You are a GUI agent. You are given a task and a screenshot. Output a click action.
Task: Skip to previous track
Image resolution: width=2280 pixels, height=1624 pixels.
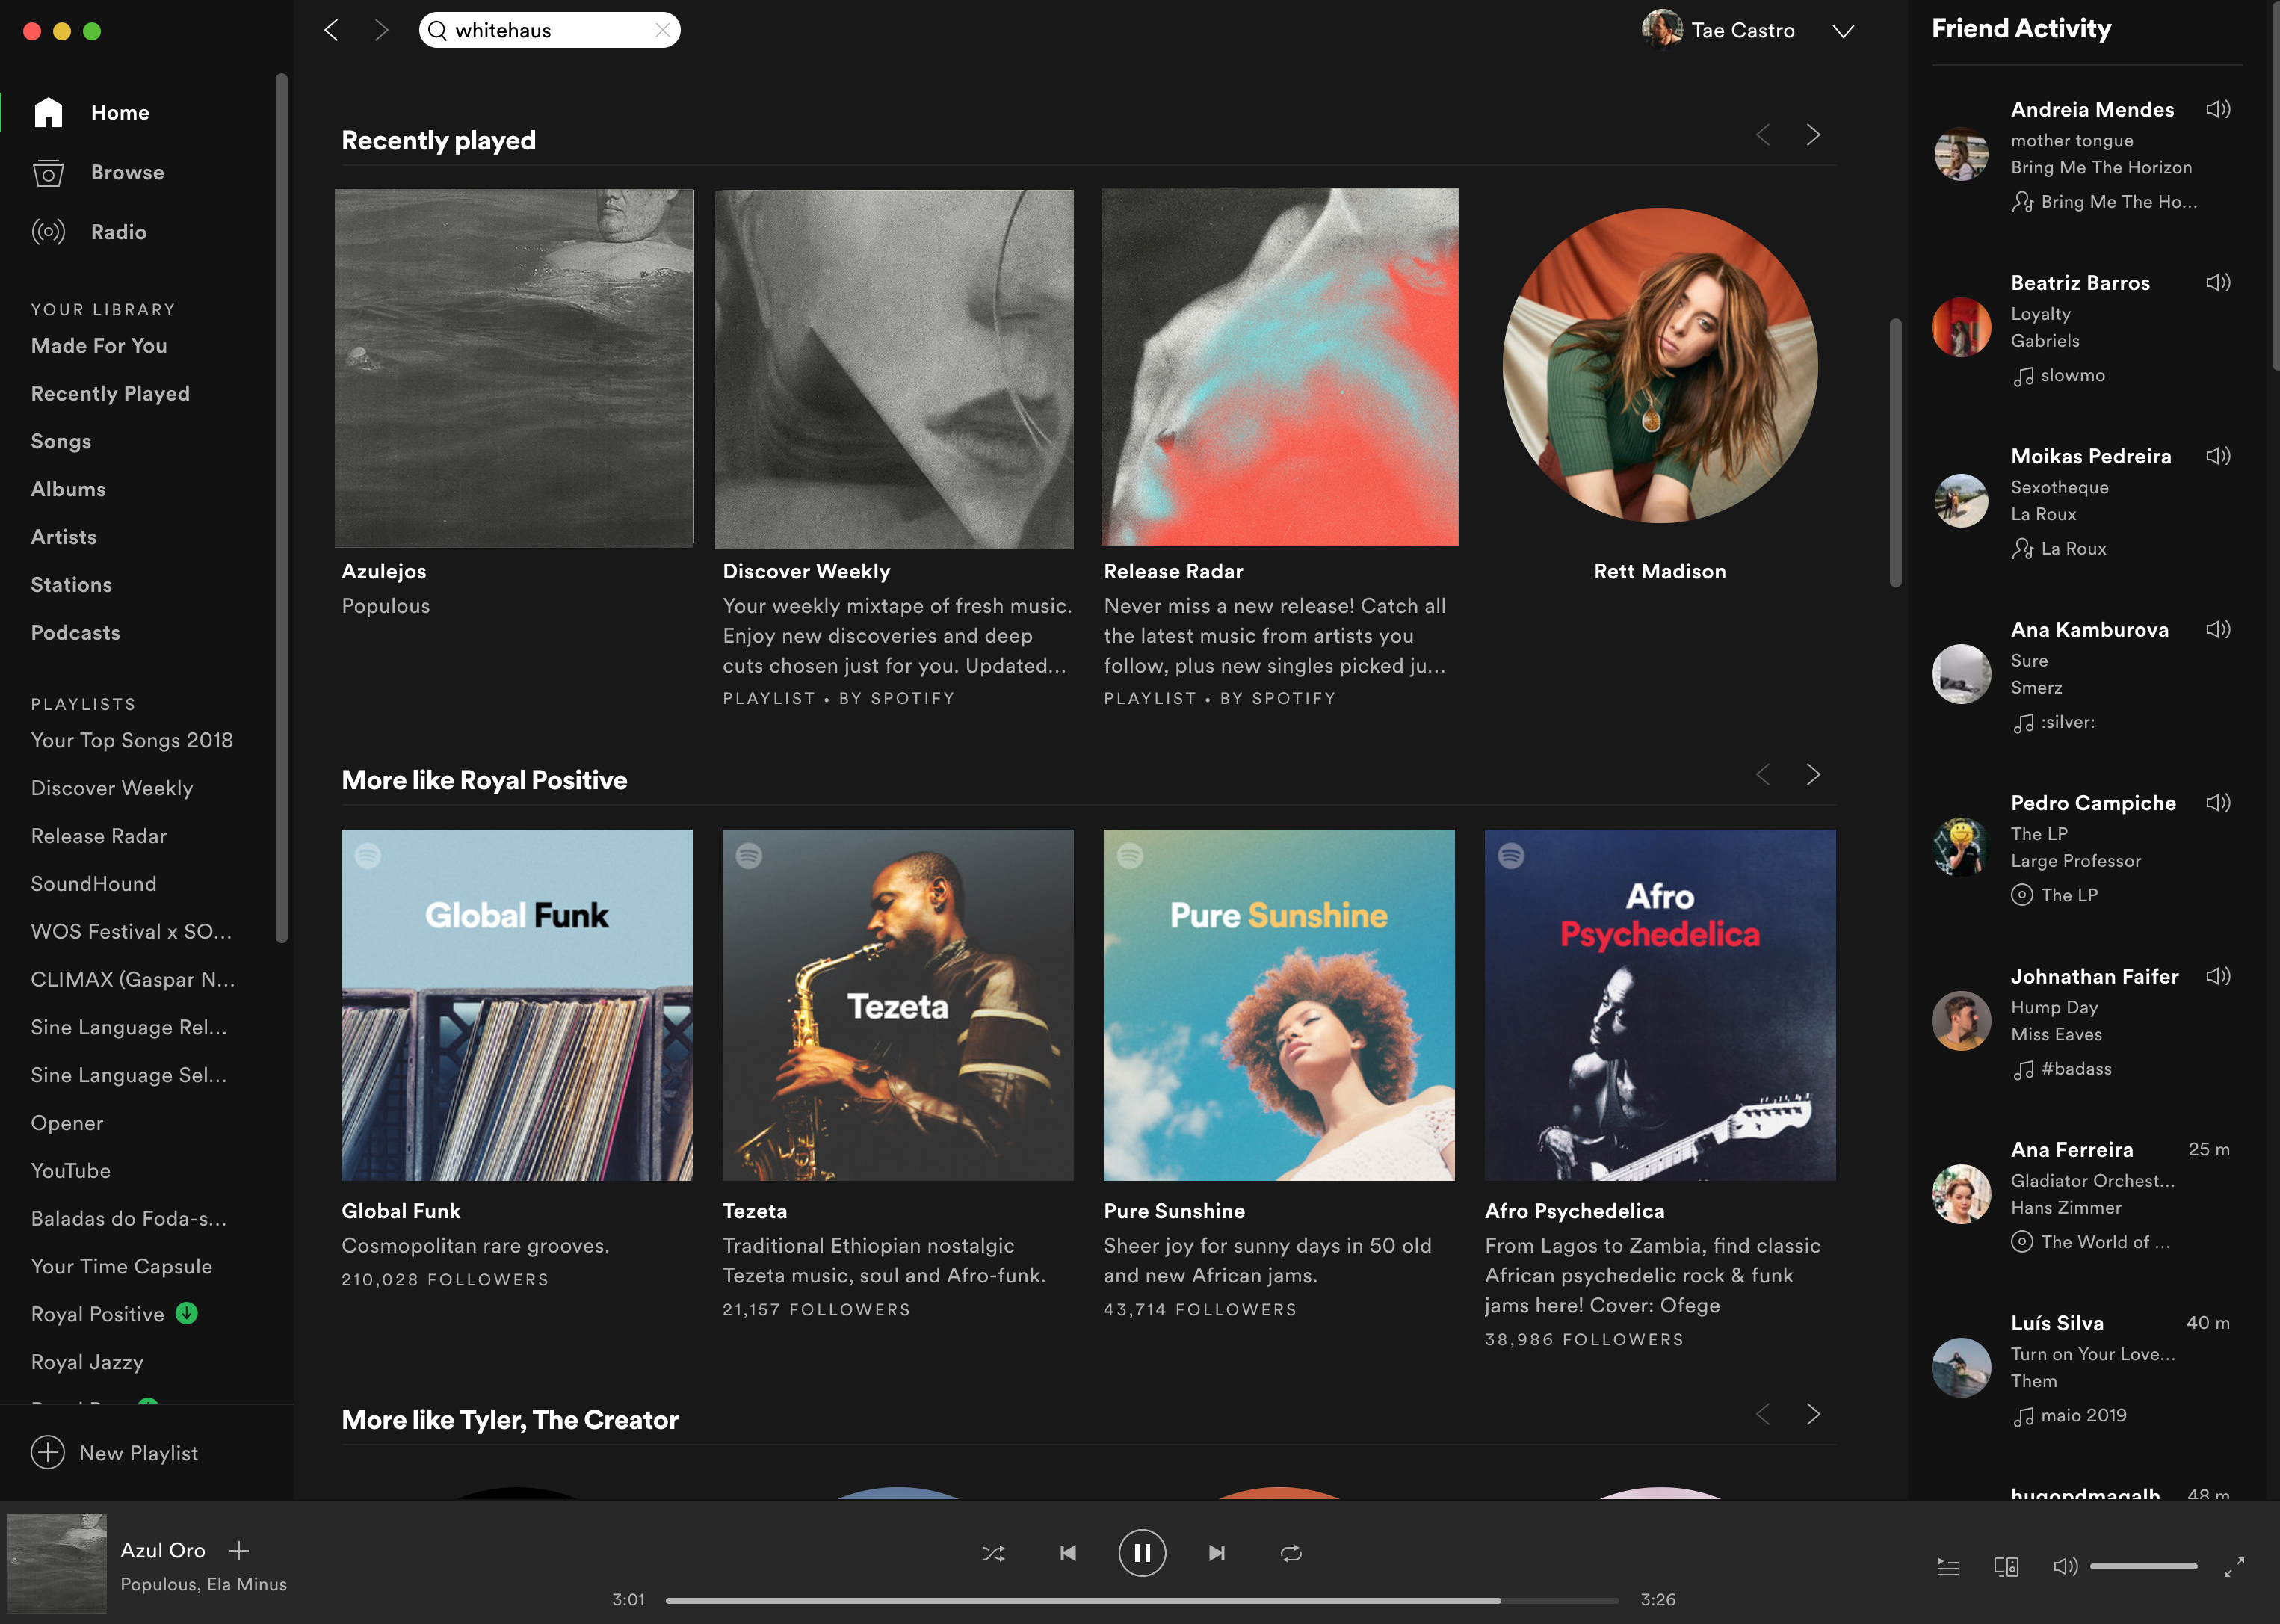tap(1068, 1554)
